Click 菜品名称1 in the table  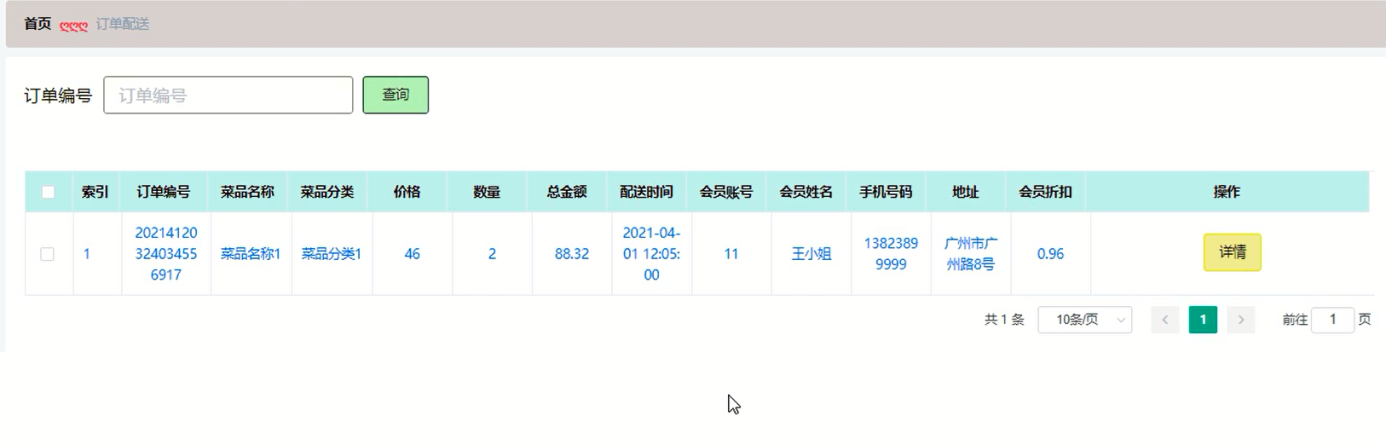click(251, 254)
